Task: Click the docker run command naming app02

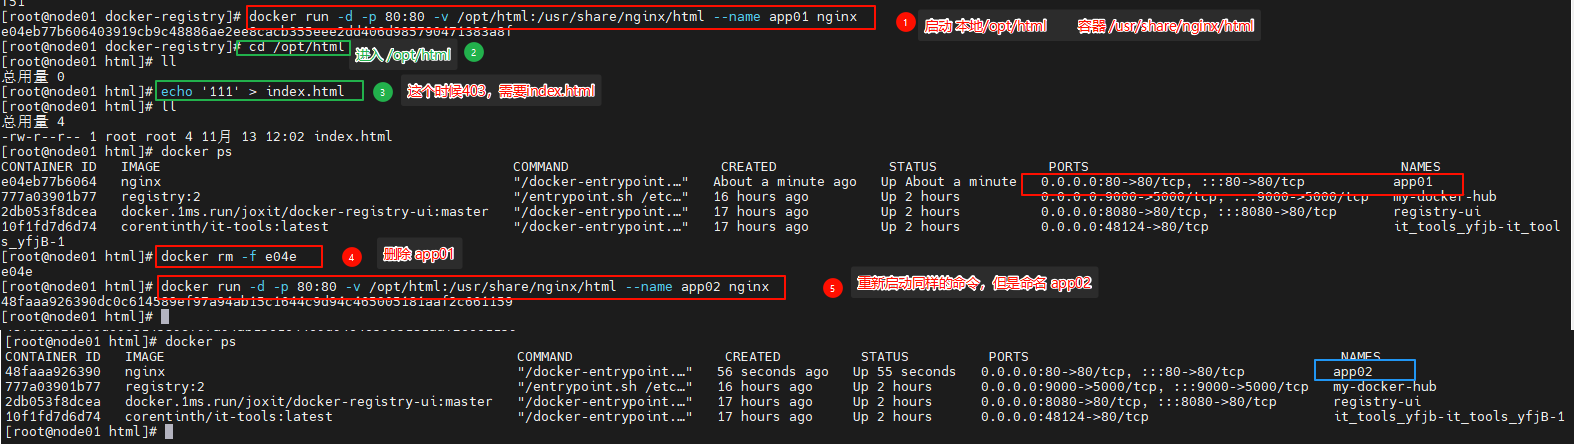Action: [x=465, y=287]
